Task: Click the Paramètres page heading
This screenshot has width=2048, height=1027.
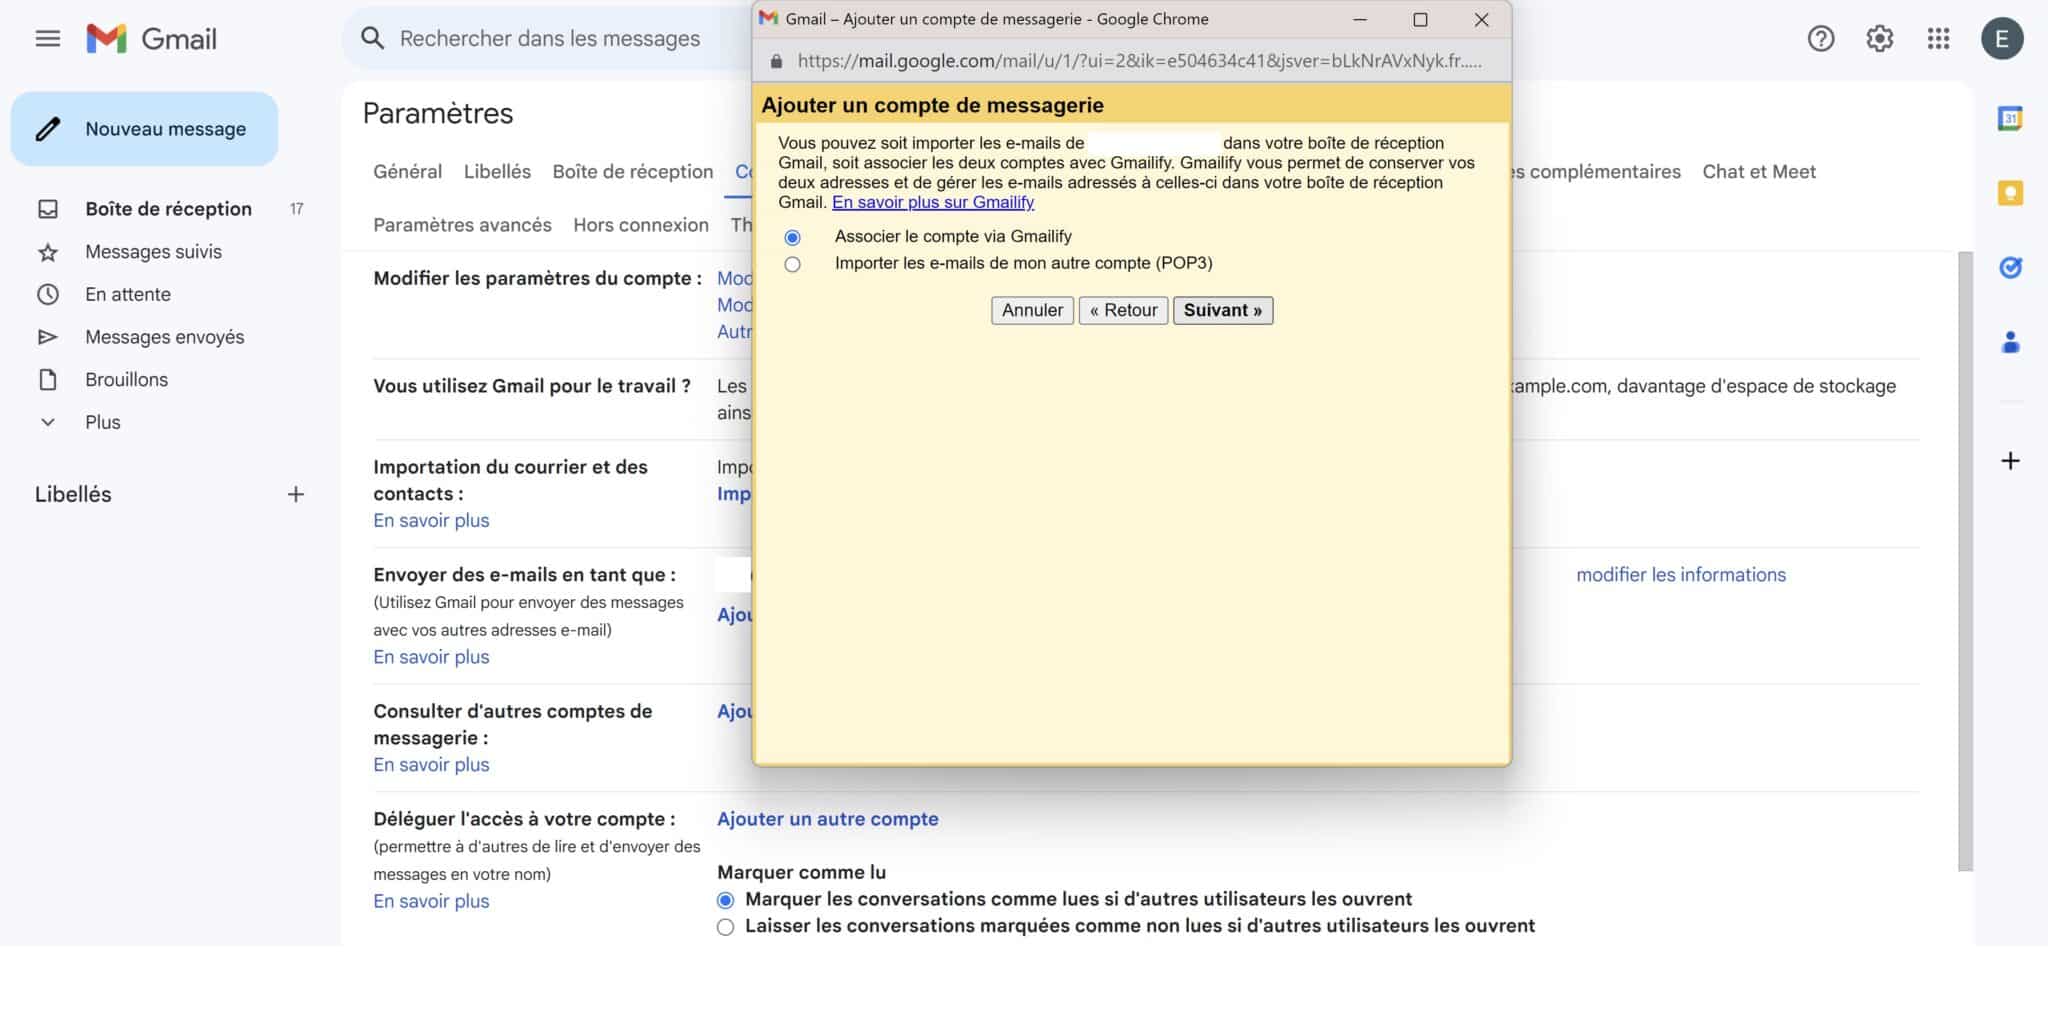Action: click(437, 113)
